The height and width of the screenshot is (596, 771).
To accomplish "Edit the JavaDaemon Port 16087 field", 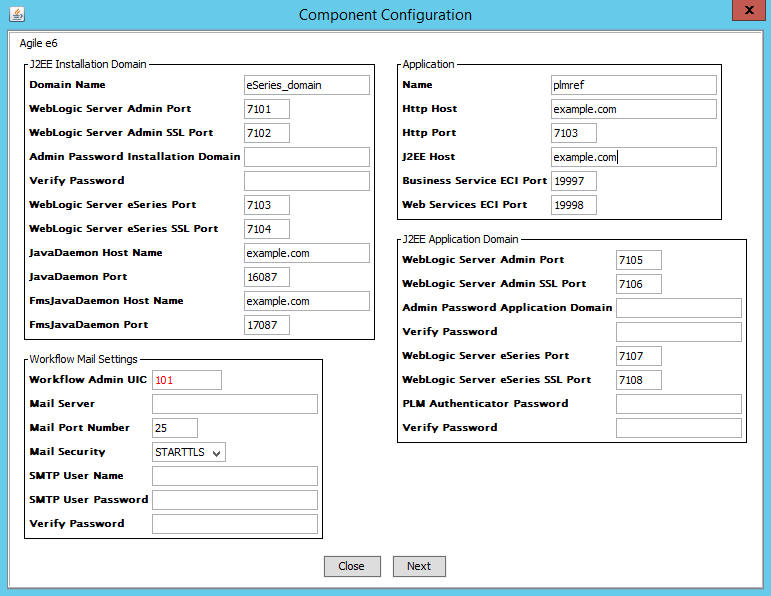I will point(267,277).
